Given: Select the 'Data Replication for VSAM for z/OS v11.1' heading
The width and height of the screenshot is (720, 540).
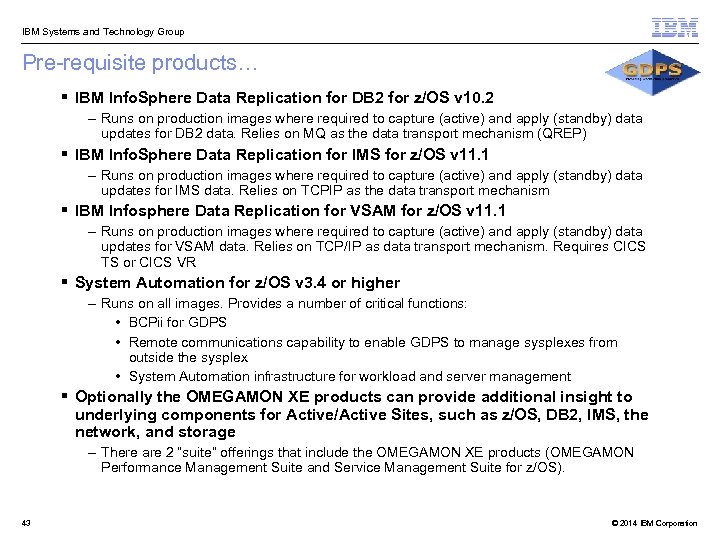Looking at the screenshot, I should pos(290,211).
